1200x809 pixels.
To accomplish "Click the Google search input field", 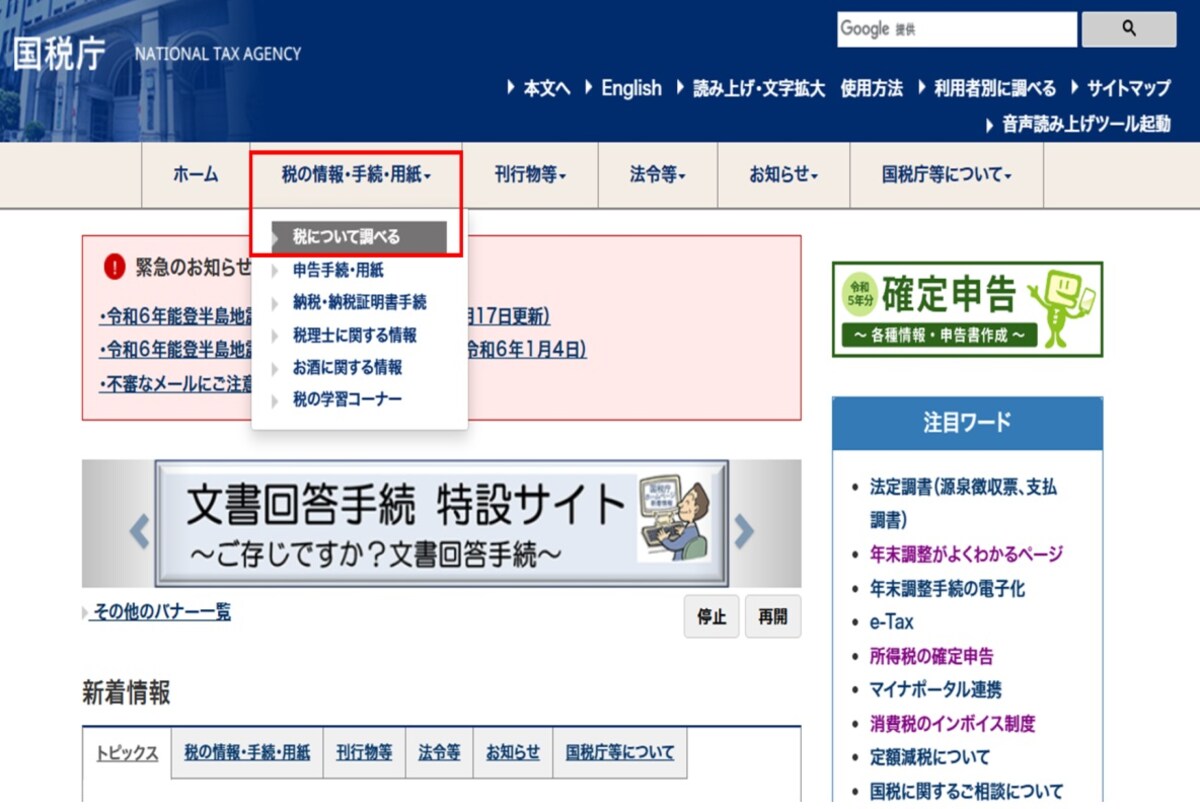I will pyautogui.click(x=957, y=29).
